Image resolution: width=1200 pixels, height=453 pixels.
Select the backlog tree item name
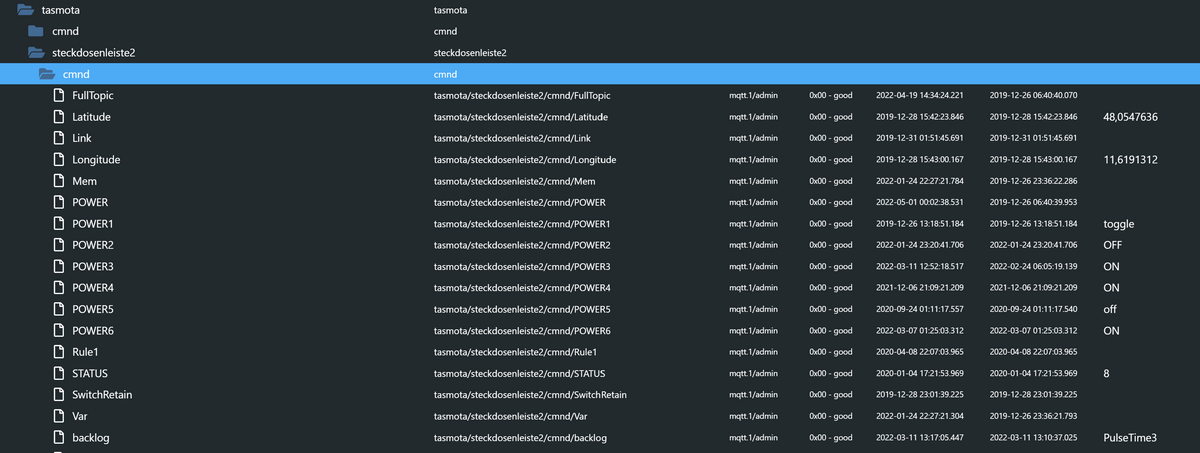[x=91, y=438]
